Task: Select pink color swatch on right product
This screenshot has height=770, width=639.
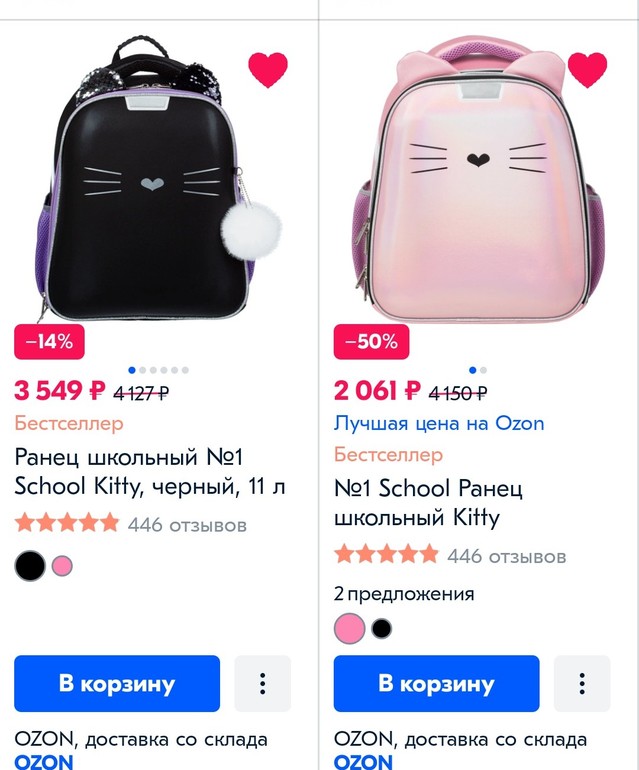Action: pyautogui.click(x=349, y=629)
